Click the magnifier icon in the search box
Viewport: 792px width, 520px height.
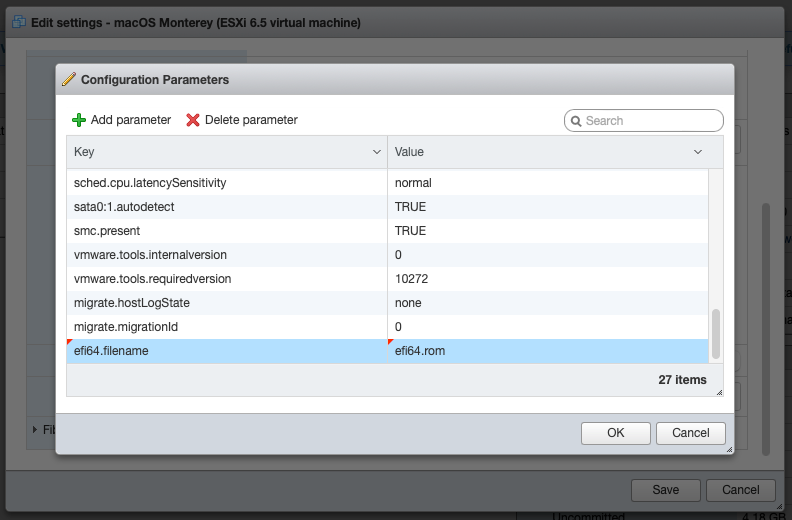point(576,121)
